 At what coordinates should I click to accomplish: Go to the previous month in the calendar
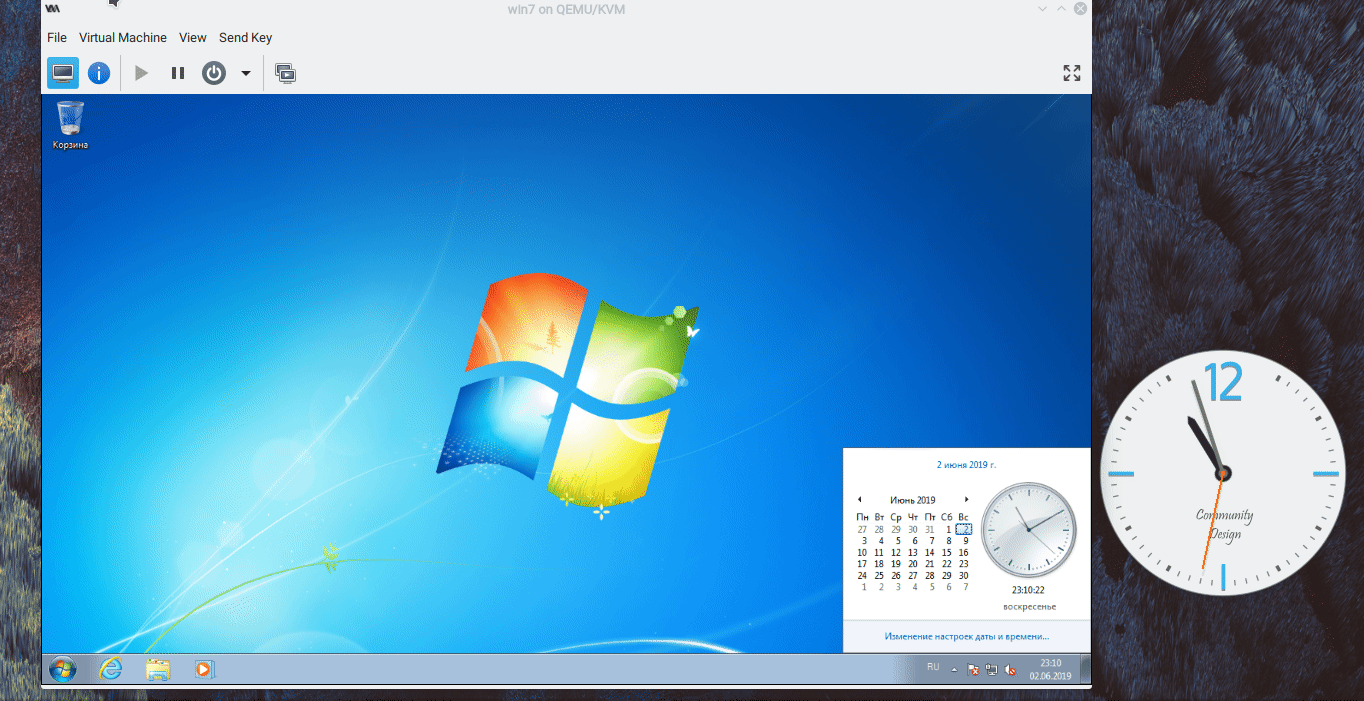(x=859, y=500)
